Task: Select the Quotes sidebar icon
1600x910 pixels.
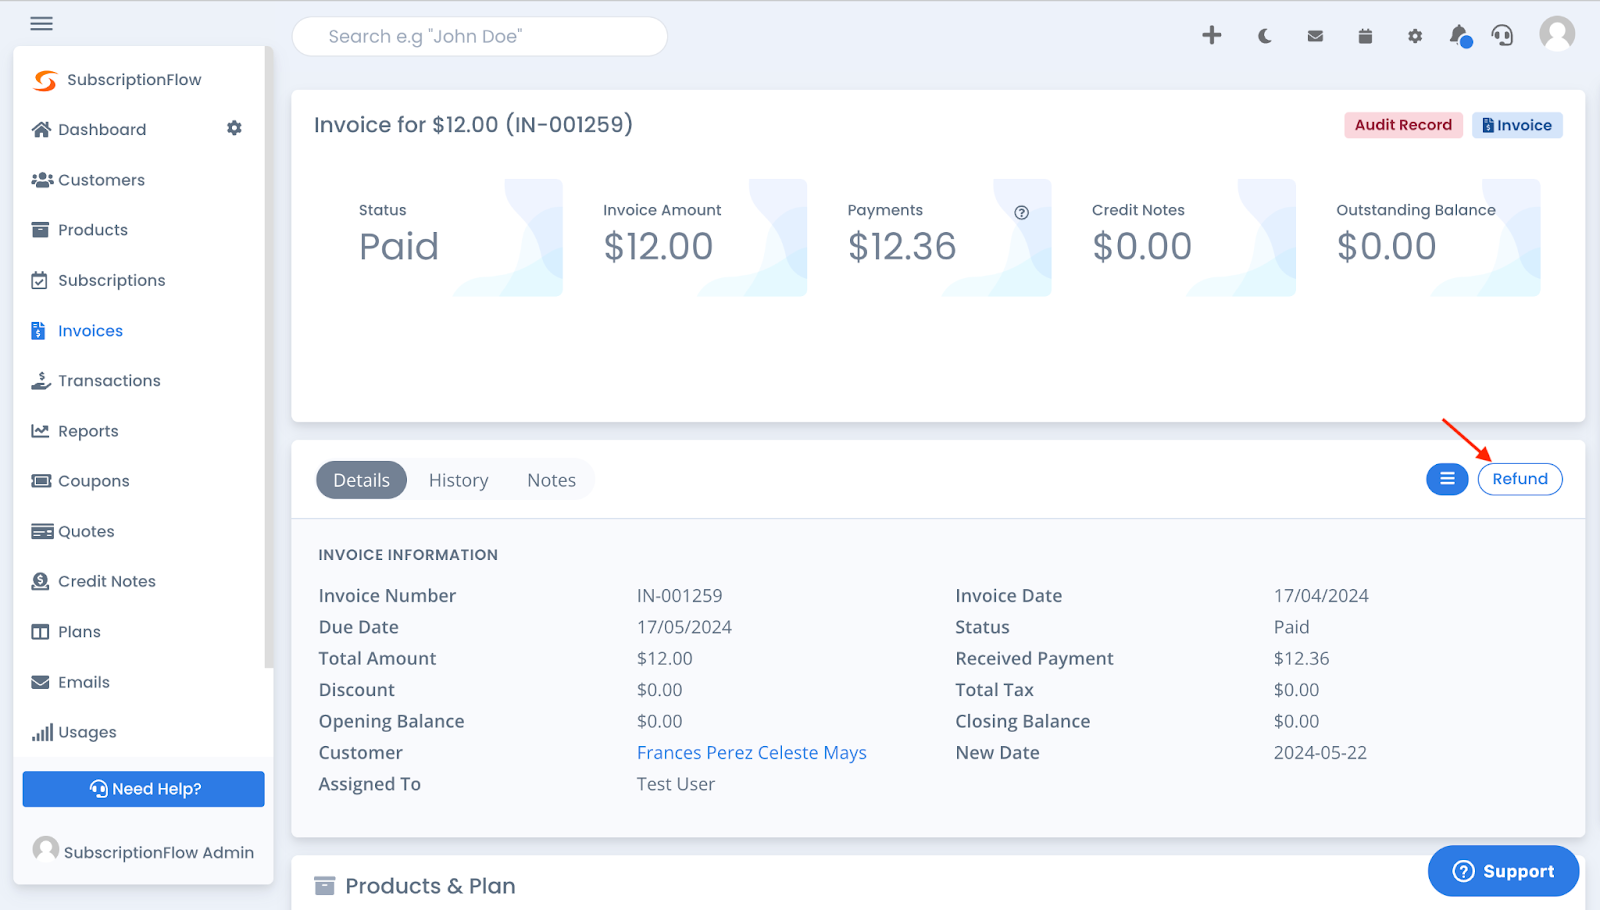Action: 41,530
